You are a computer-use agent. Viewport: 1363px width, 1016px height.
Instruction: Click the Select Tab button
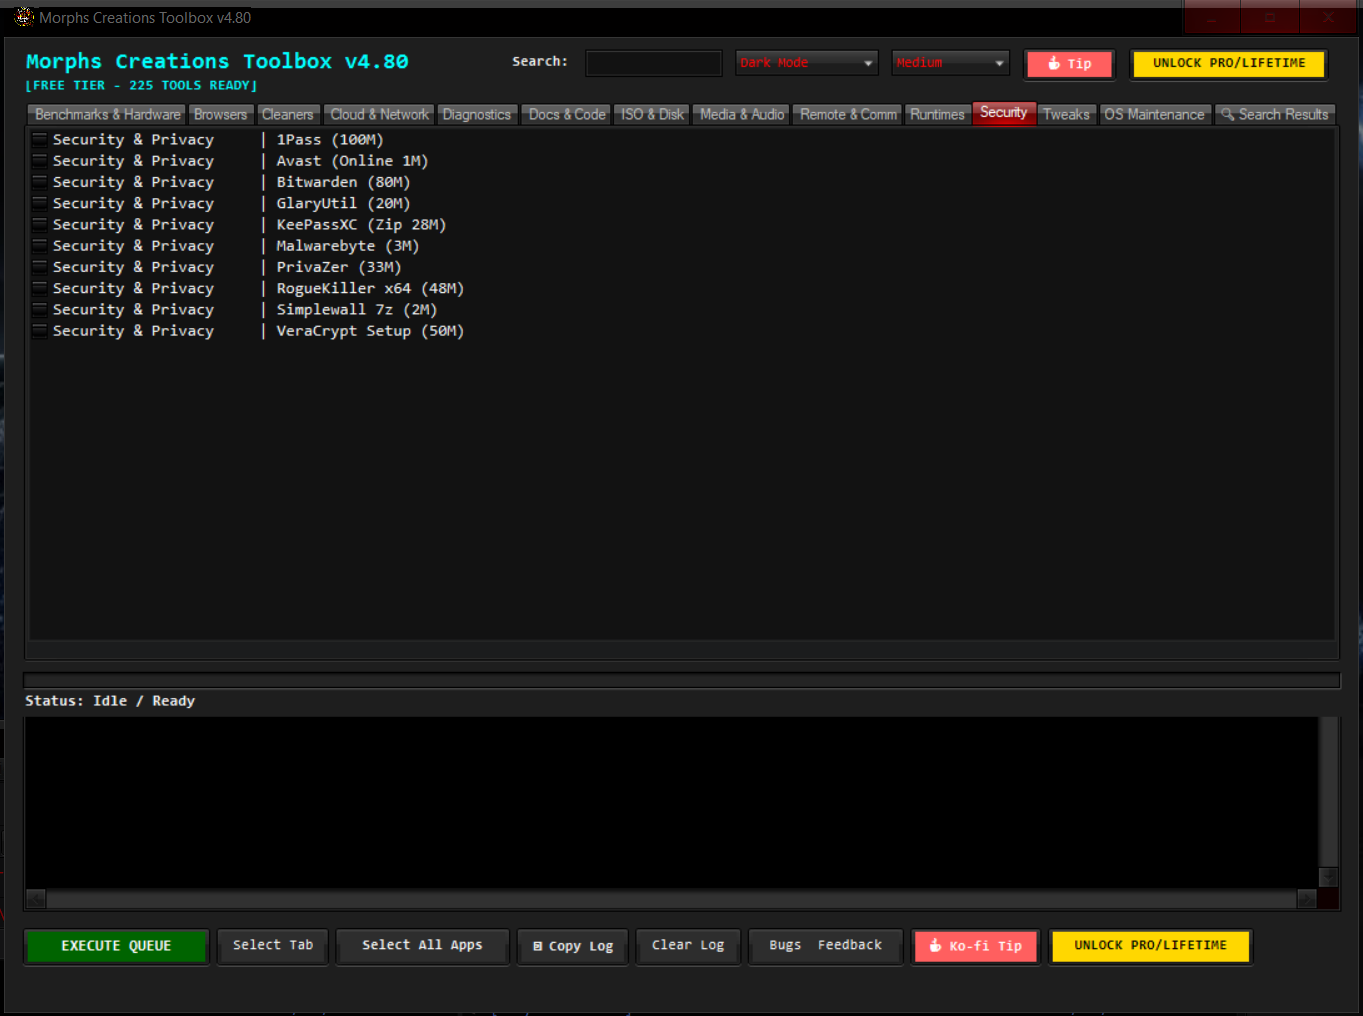tap(273, 946)
